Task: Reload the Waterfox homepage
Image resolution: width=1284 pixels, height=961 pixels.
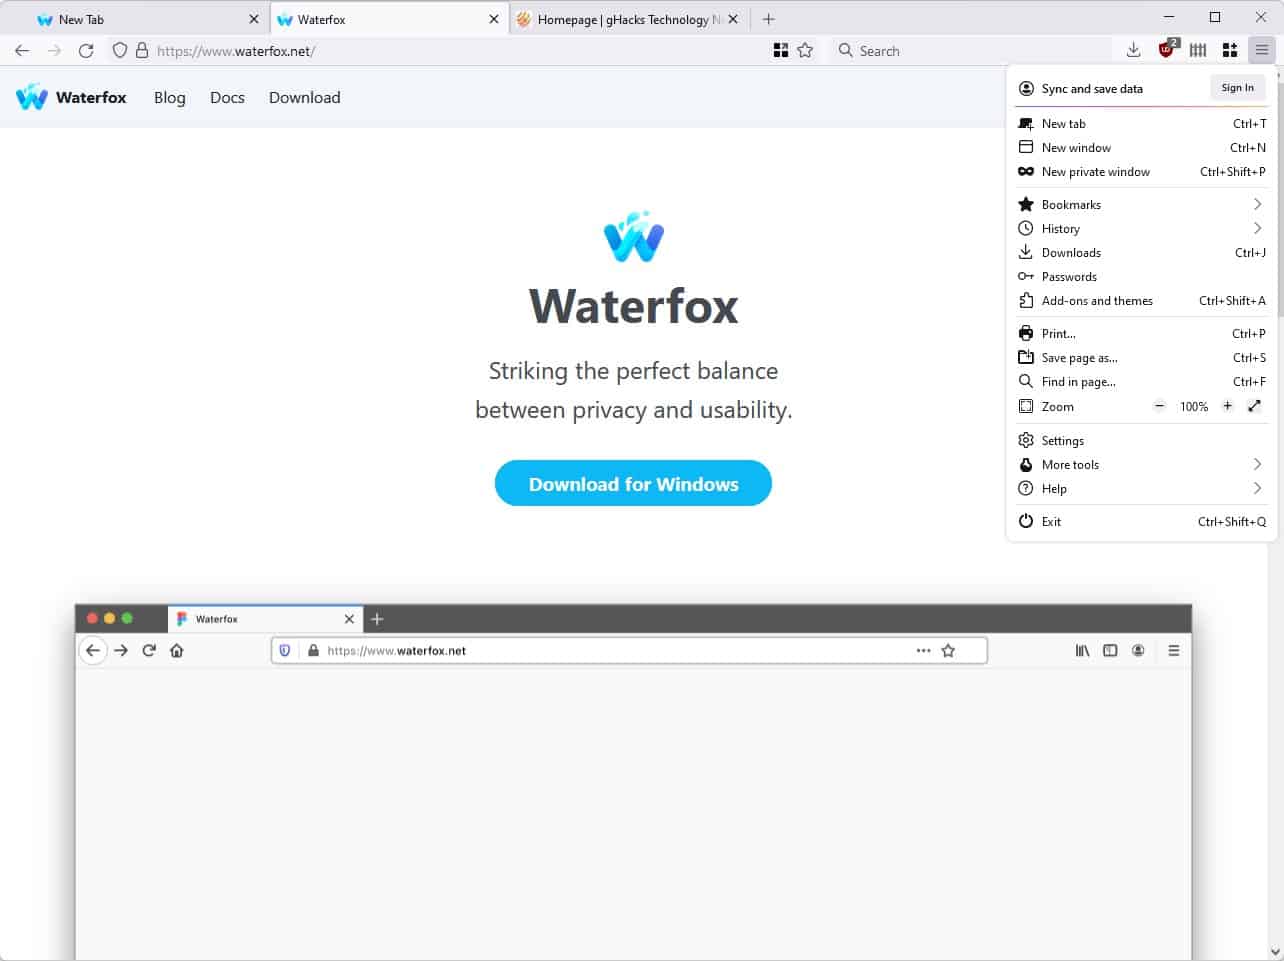Action: [88, 49]
